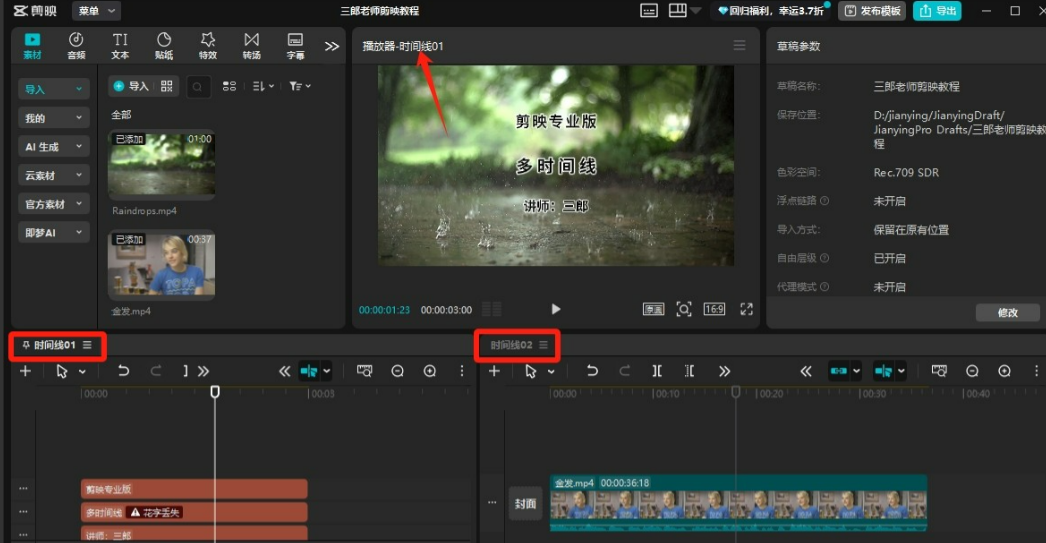Expand the 导入 sidebar section
The image size is (1046, 543).
tap(53, 89)
